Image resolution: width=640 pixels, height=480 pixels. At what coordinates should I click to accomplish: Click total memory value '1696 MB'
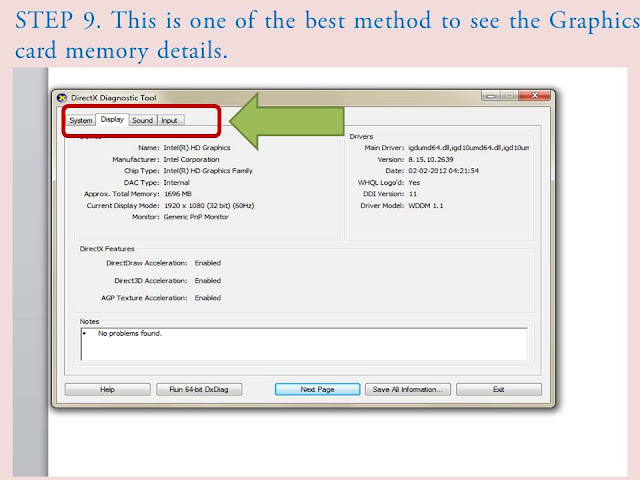coord(178,194)
